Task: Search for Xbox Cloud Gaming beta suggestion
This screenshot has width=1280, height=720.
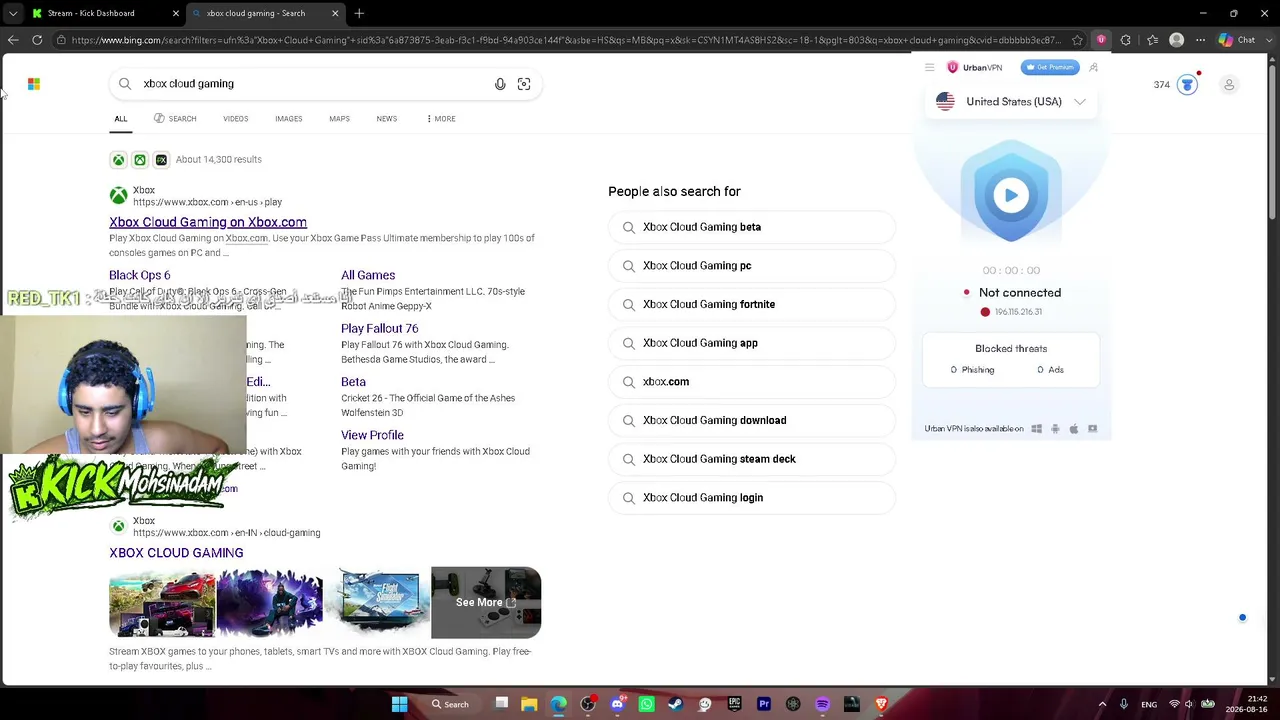Action: point(752,227)
